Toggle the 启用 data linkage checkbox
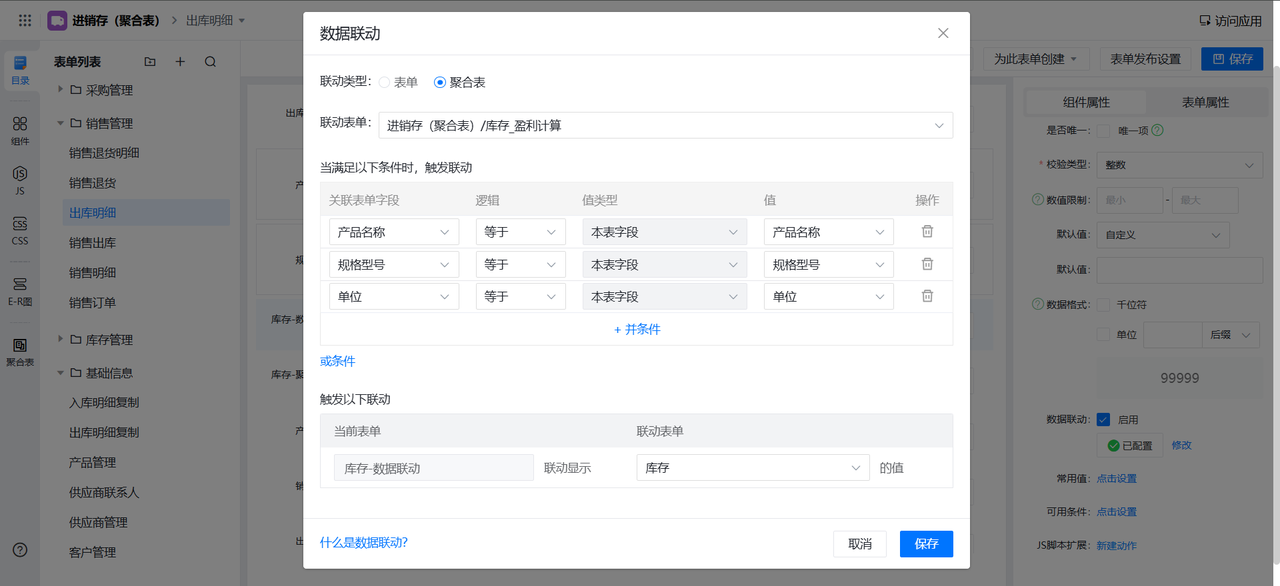 point(1104,420)
